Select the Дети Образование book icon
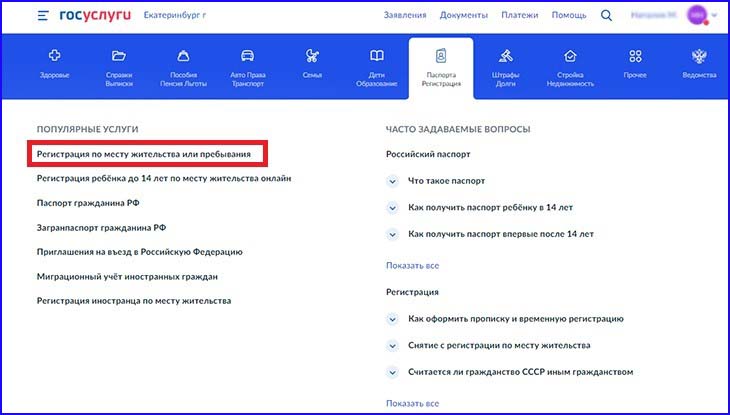Screen dimensions: 730x415 tap(377, 56)
